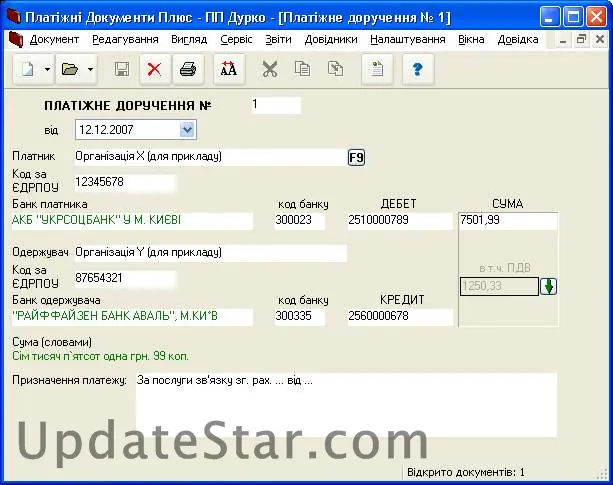Open the Вікна menu
This screenshot has width=613, height=485.
[x=471, y=39]
